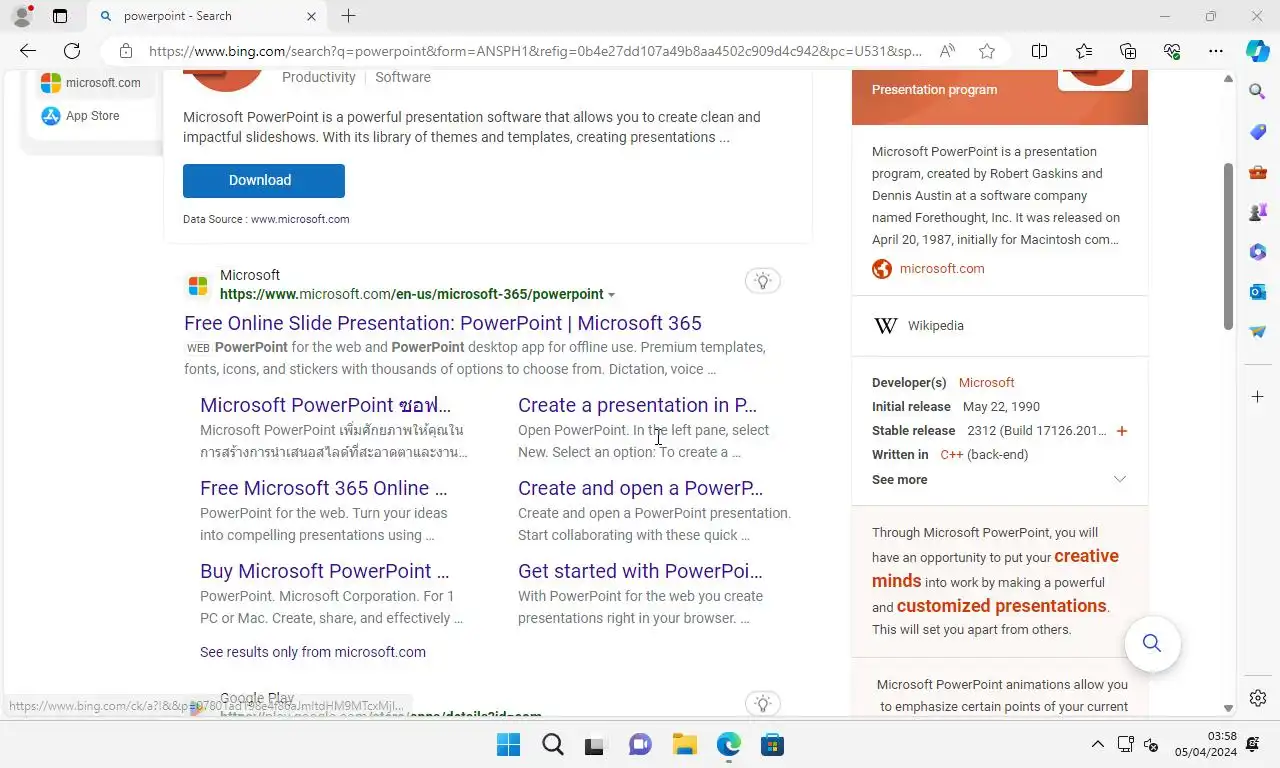Open Microsoft Store from taskbar
This screenshot has height=768, width=1280.
(x=772, y=745)
